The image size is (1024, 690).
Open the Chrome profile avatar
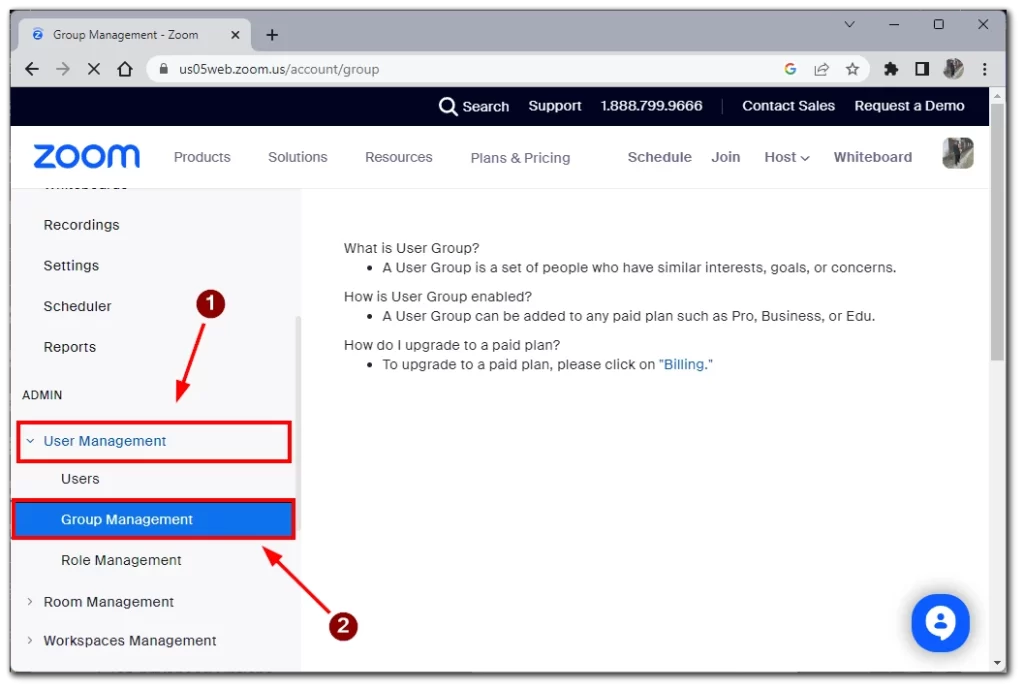pyautogui.click(x=953, y=69)
